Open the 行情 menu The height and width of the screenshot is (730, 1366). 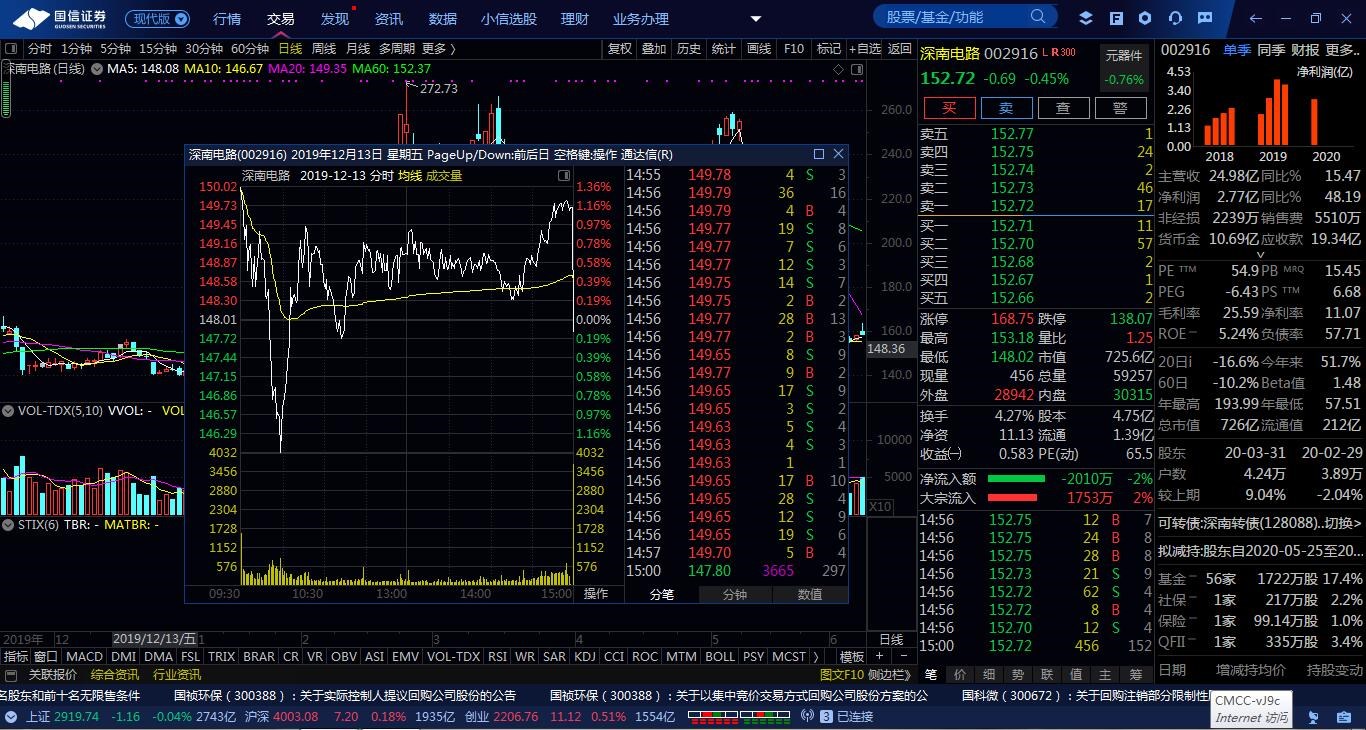227,18
